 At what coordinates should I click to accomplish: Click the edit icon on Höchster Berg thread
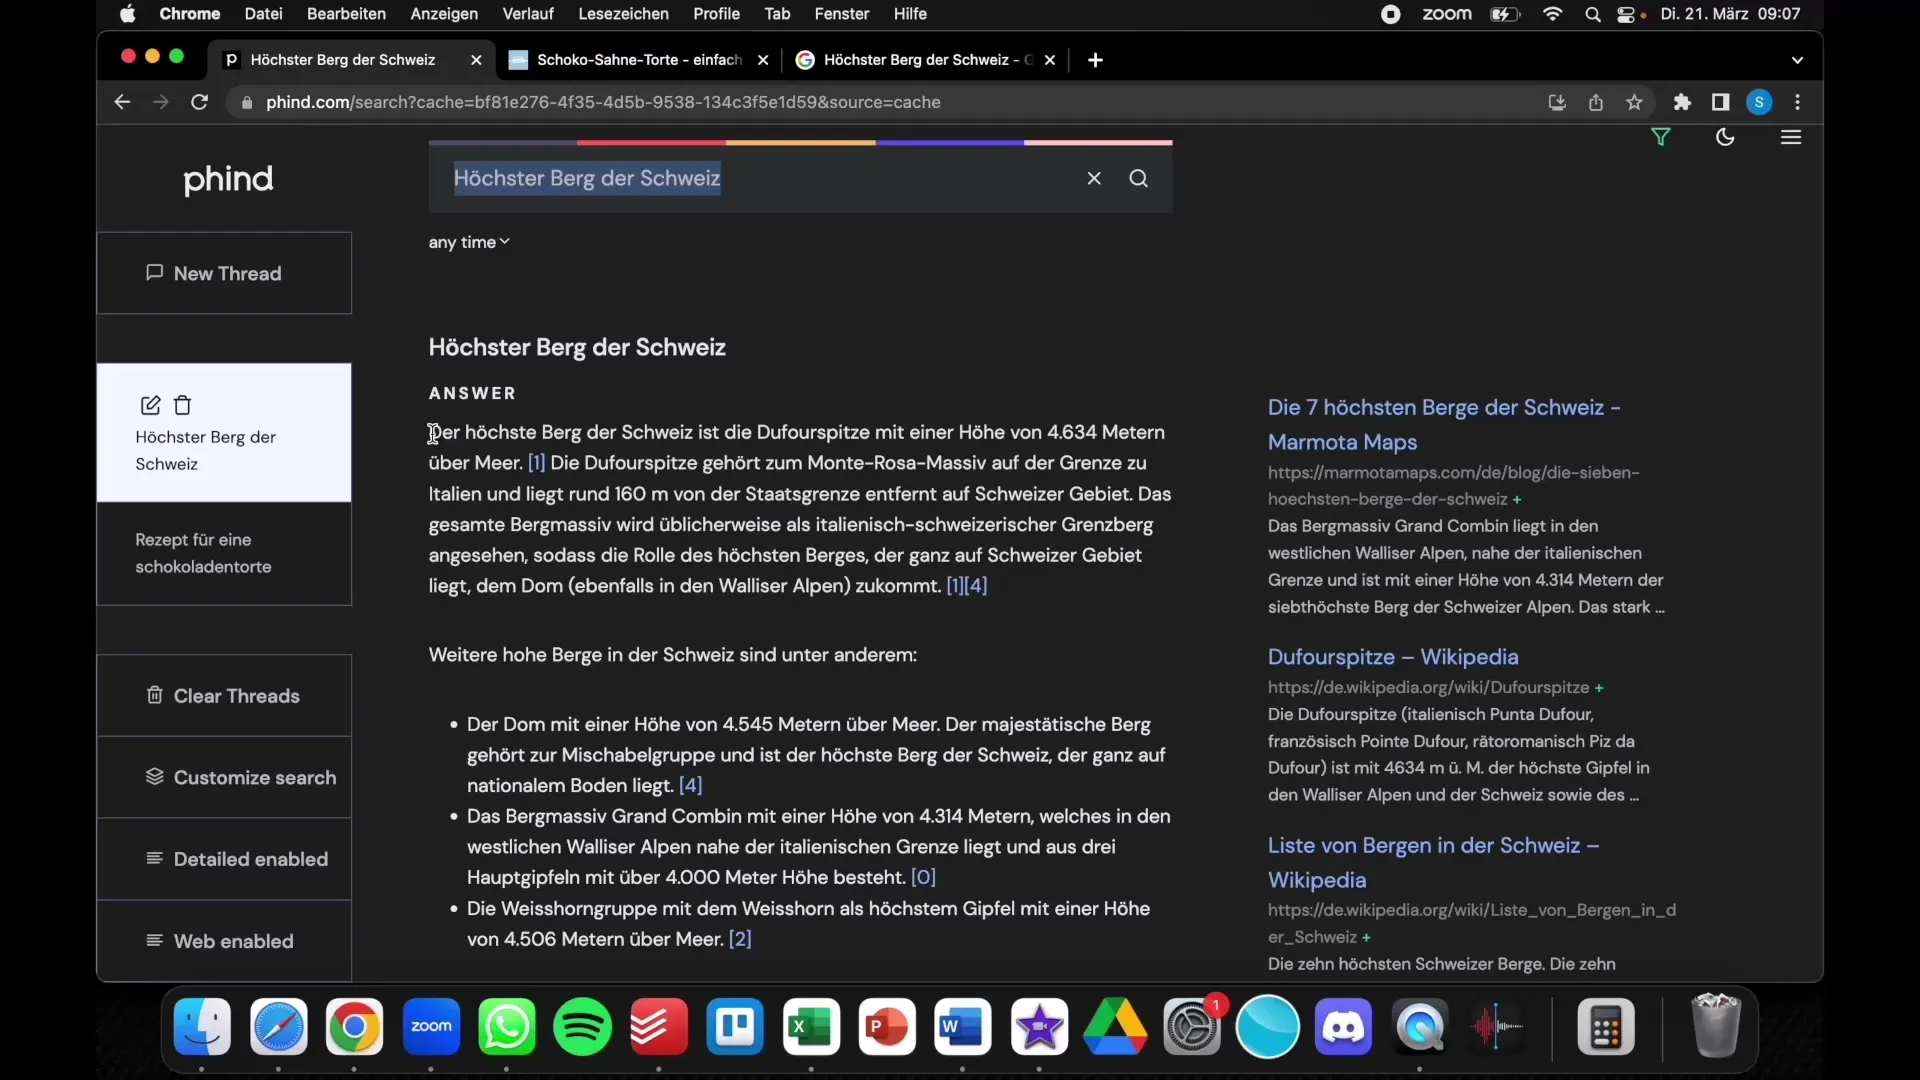pos(150,404)
